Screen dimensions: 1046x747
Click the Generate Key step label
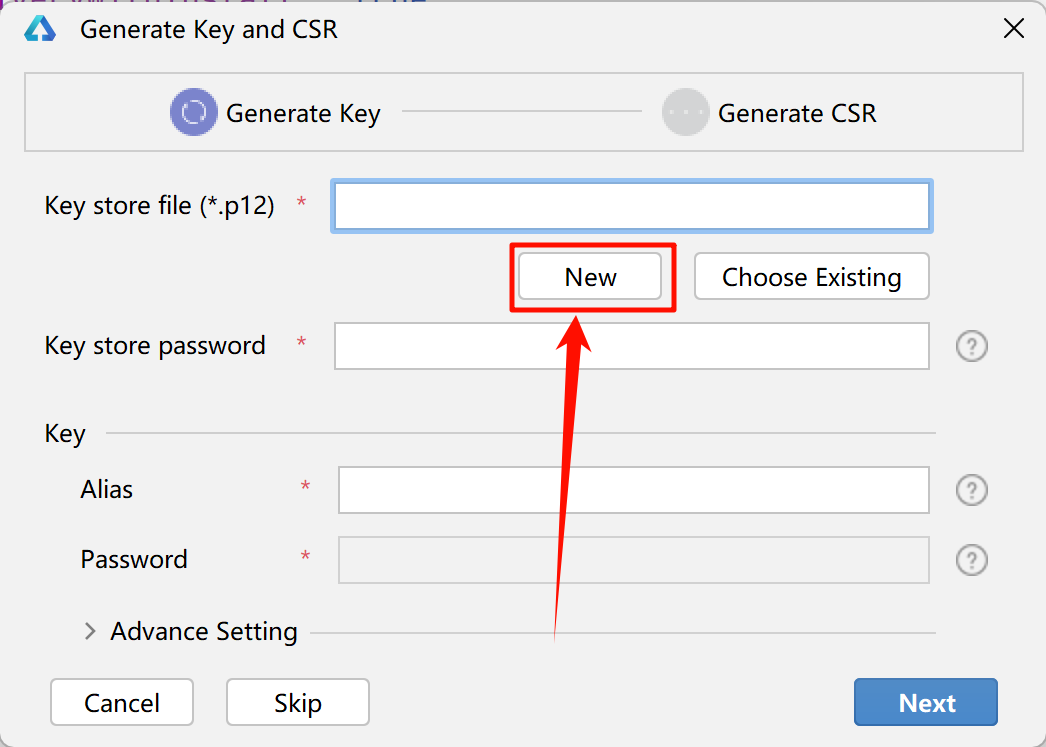coord(303,113)
